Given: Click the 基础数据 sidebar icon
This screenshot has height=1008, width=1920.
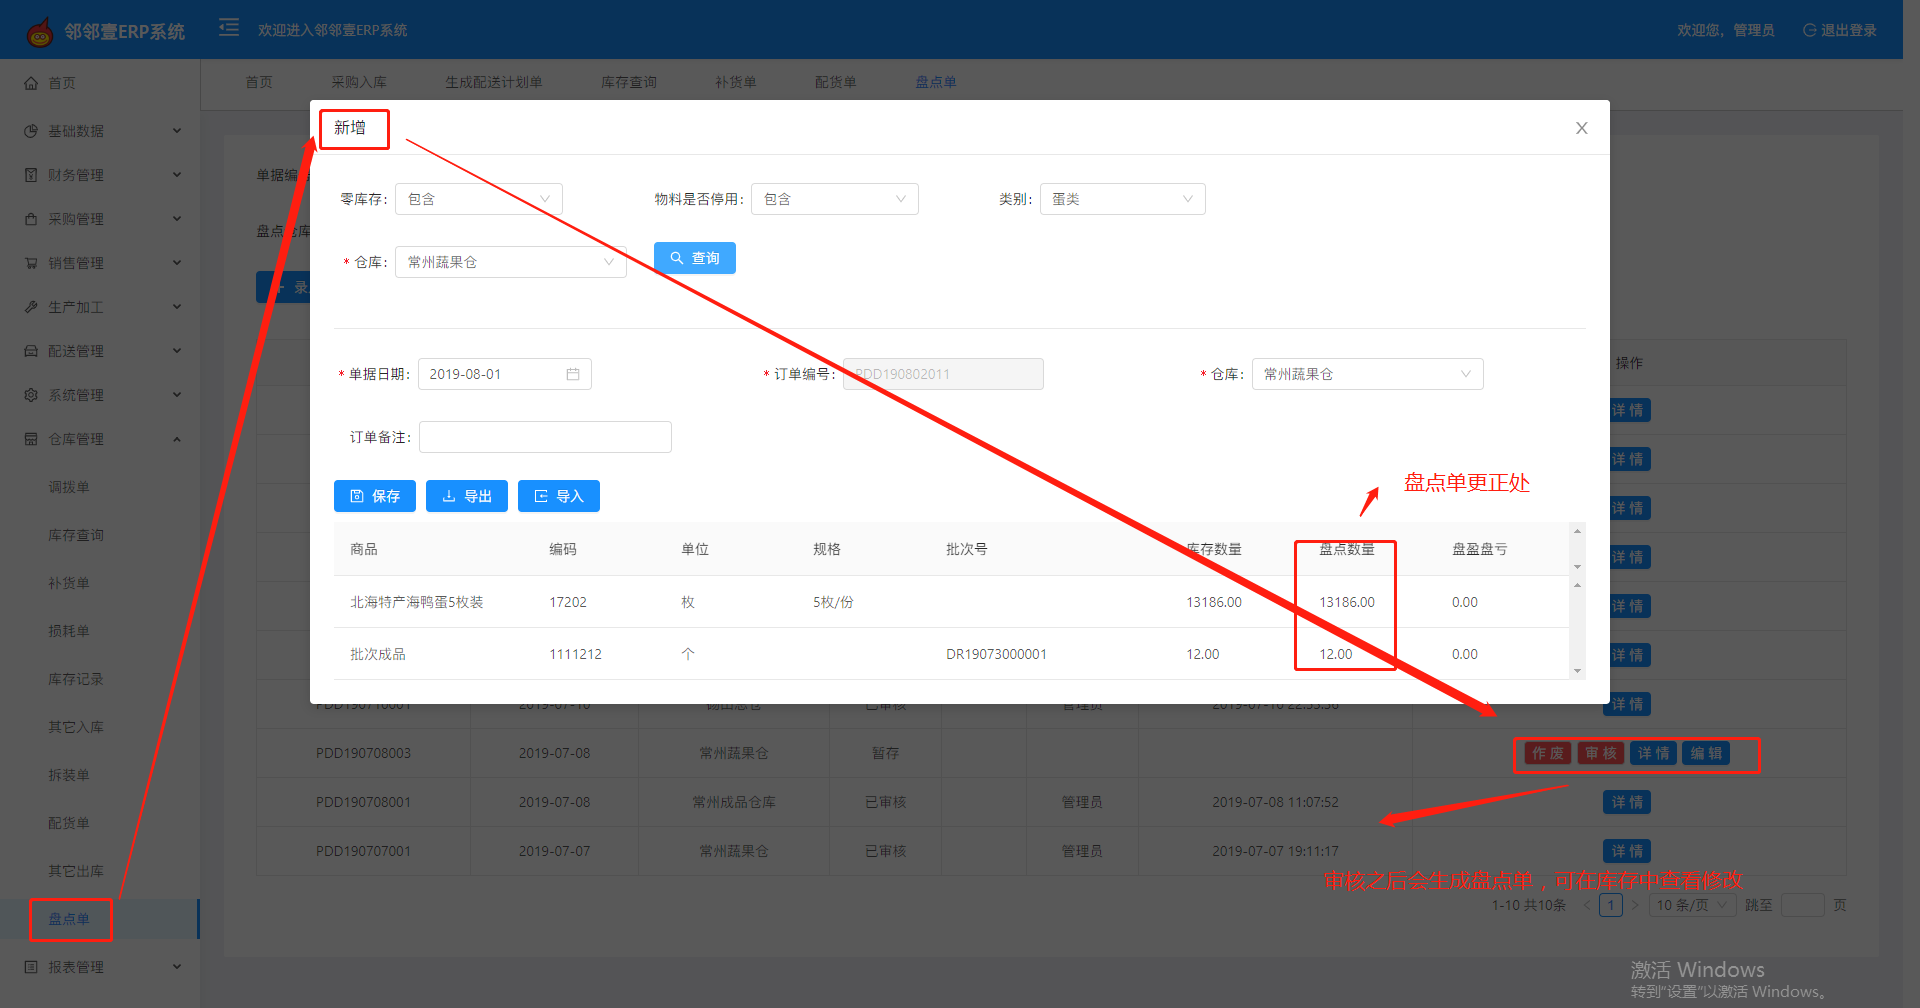Looking at the screenshot, I should [x=31, y=131].
